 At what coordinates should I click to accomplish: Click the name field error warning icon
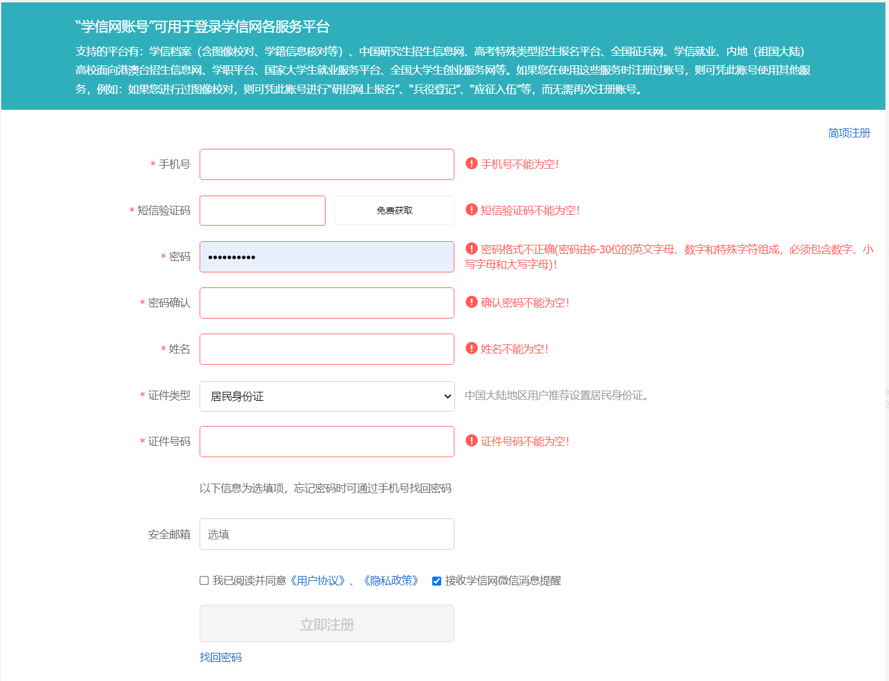click(471, 348)
